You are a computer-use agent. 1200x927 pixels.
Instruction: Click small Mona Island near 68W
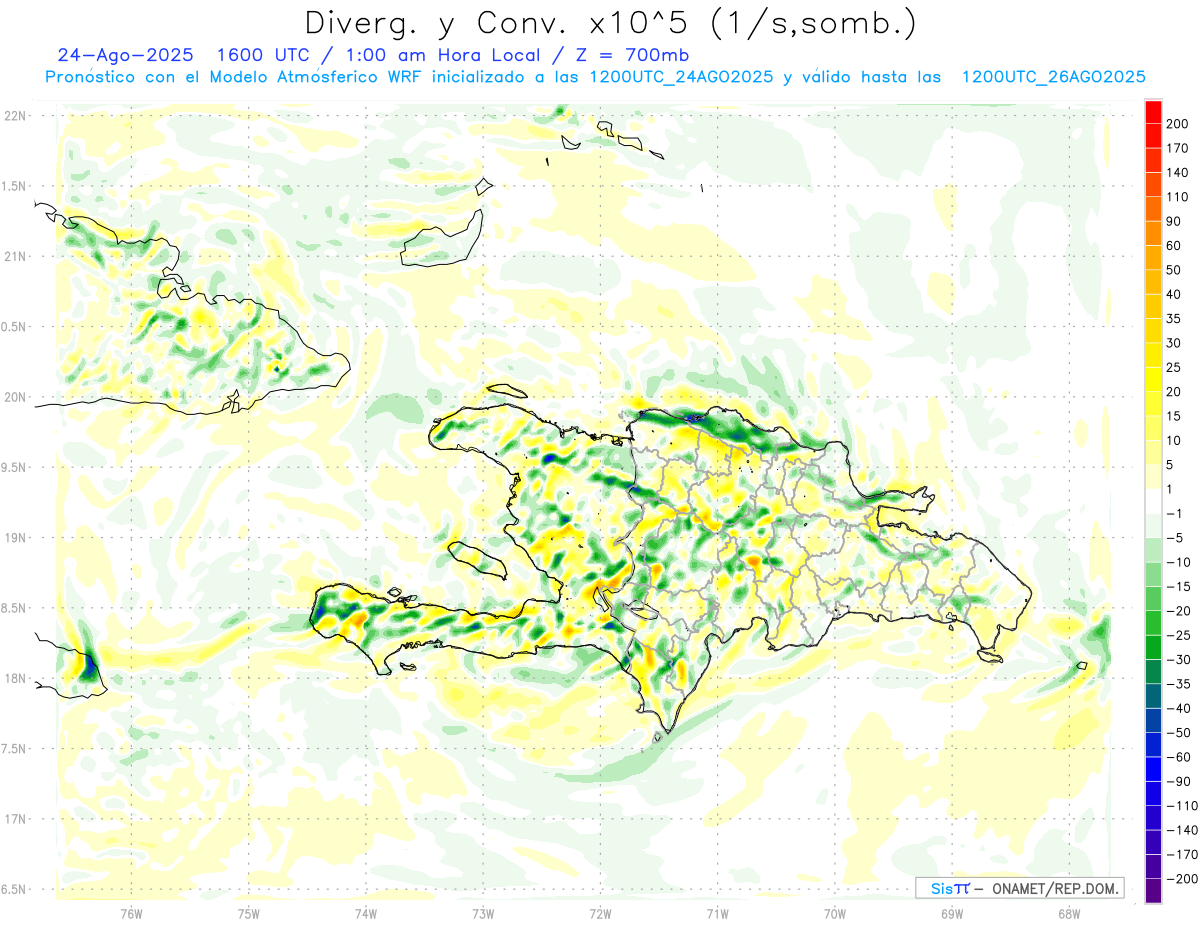(x=1081, y=666)
